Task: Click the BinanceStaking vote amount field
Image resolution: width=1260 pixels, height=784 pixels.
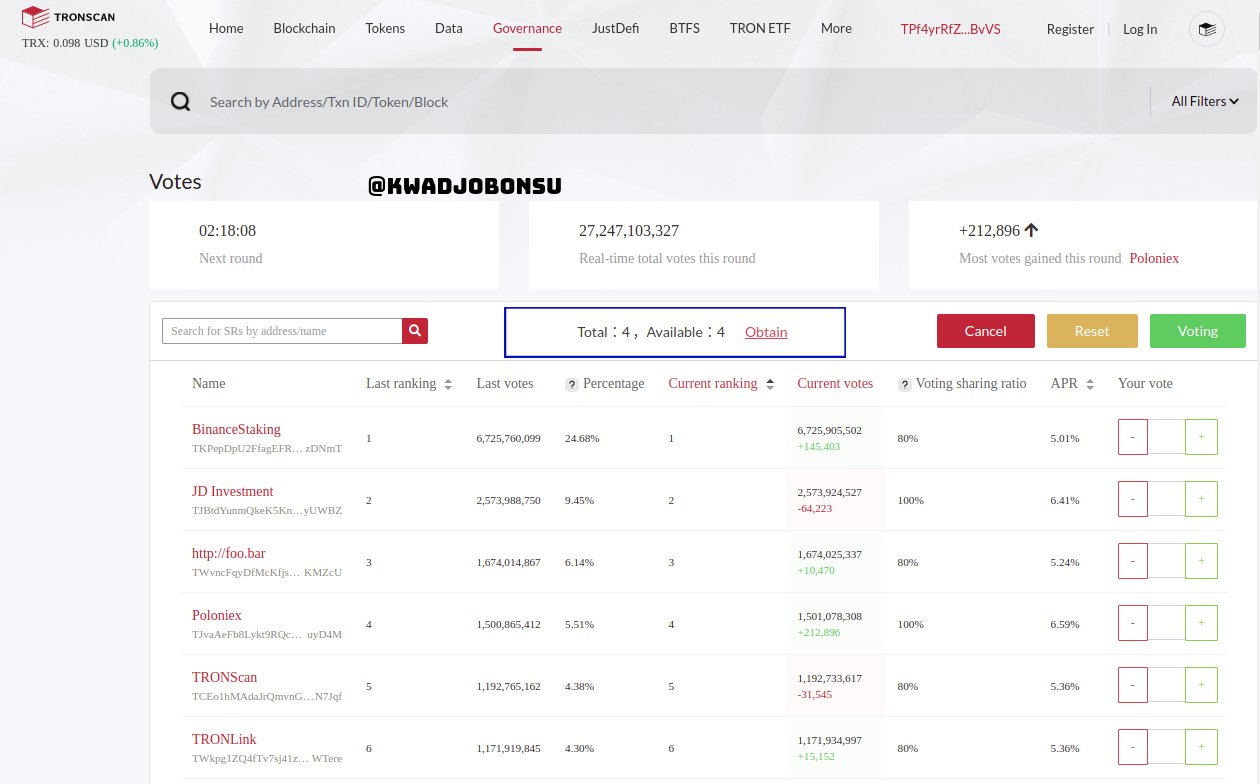Action: 1167,437
